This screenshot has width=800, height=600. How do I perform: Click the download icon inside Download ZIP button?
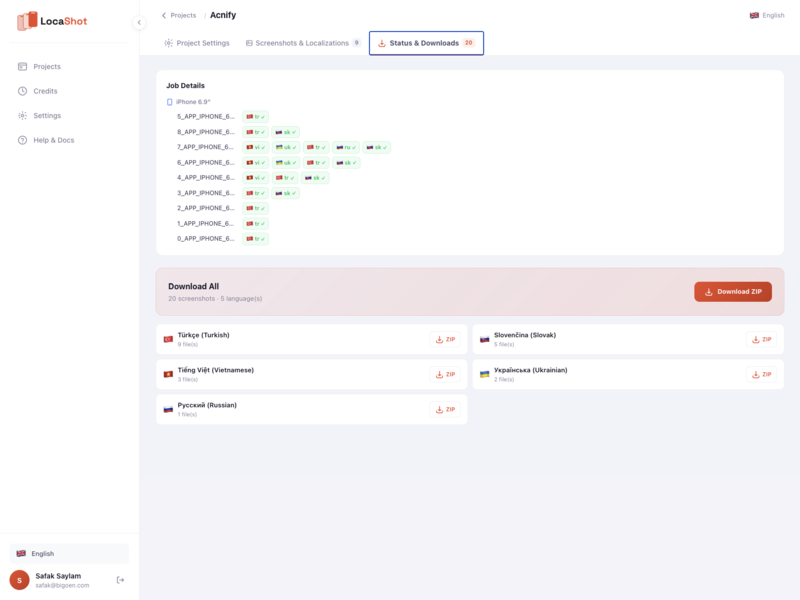pos(710,291)
